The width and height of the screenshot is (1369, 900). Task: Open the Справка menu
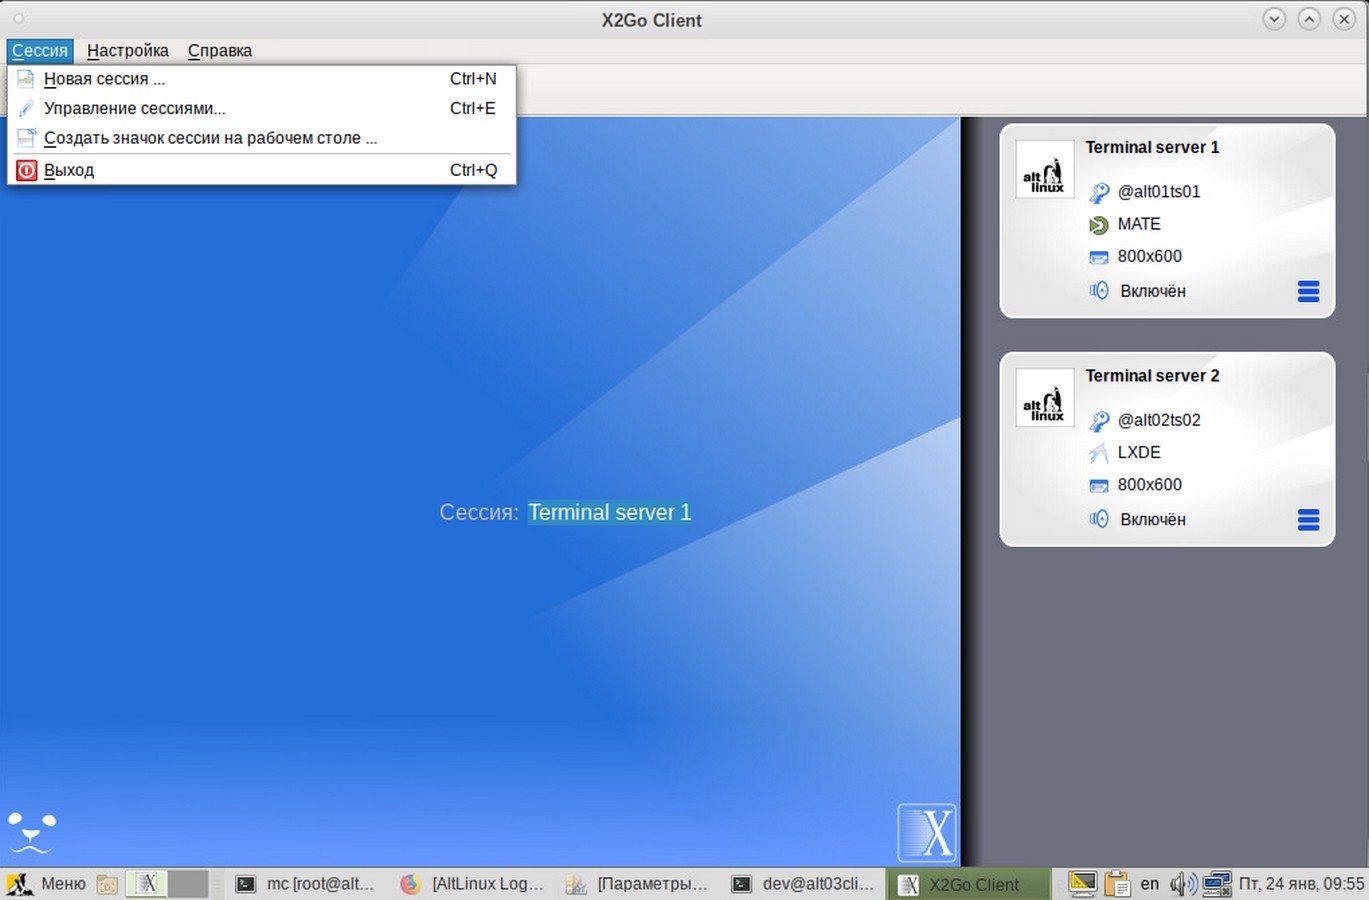coord(220,50)
